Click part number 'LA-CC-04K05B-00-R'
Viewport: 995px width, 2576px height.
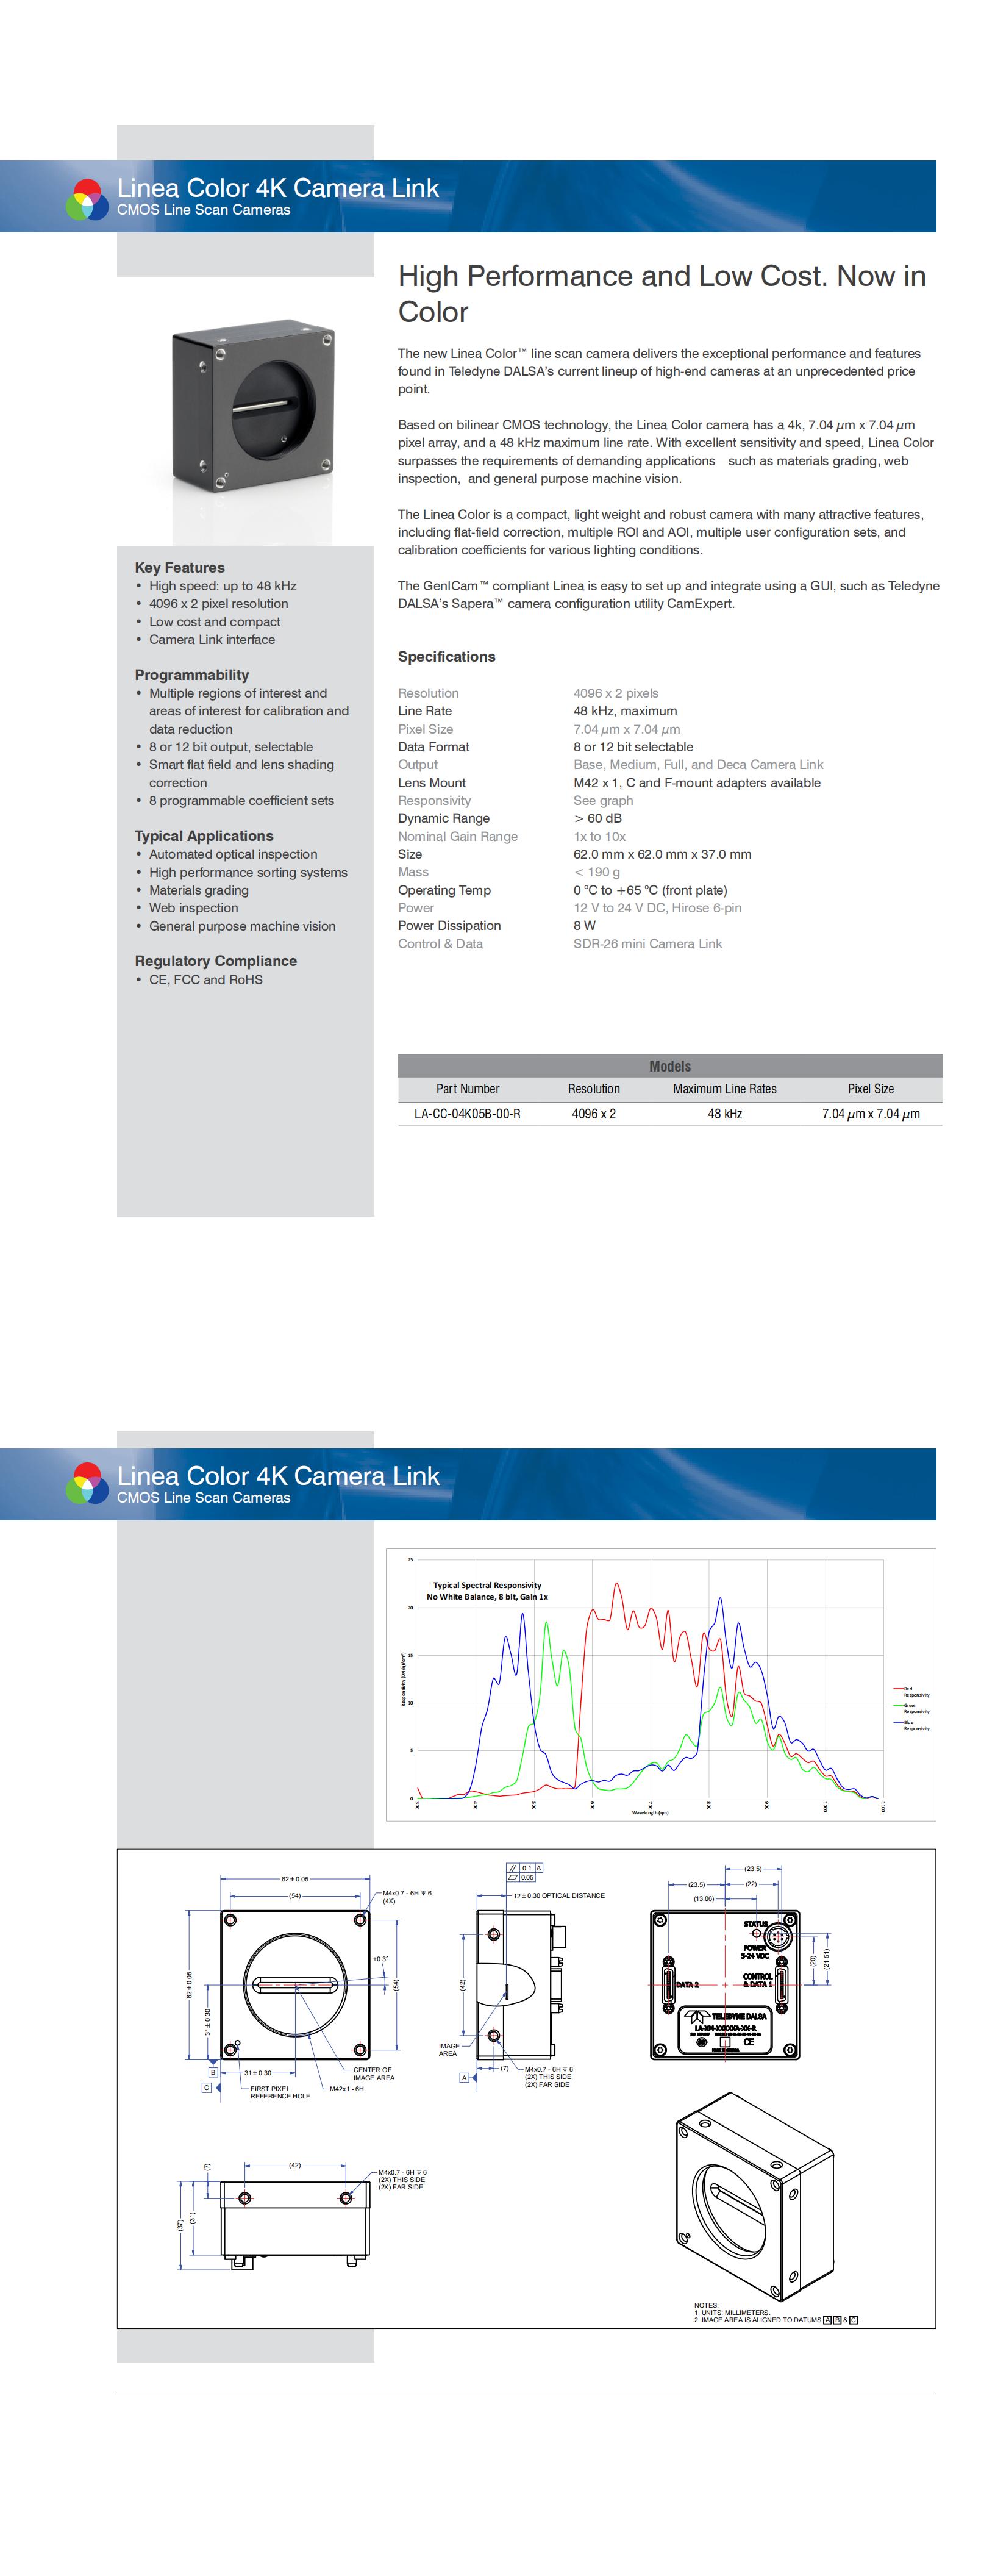(x=467, y=1114)
